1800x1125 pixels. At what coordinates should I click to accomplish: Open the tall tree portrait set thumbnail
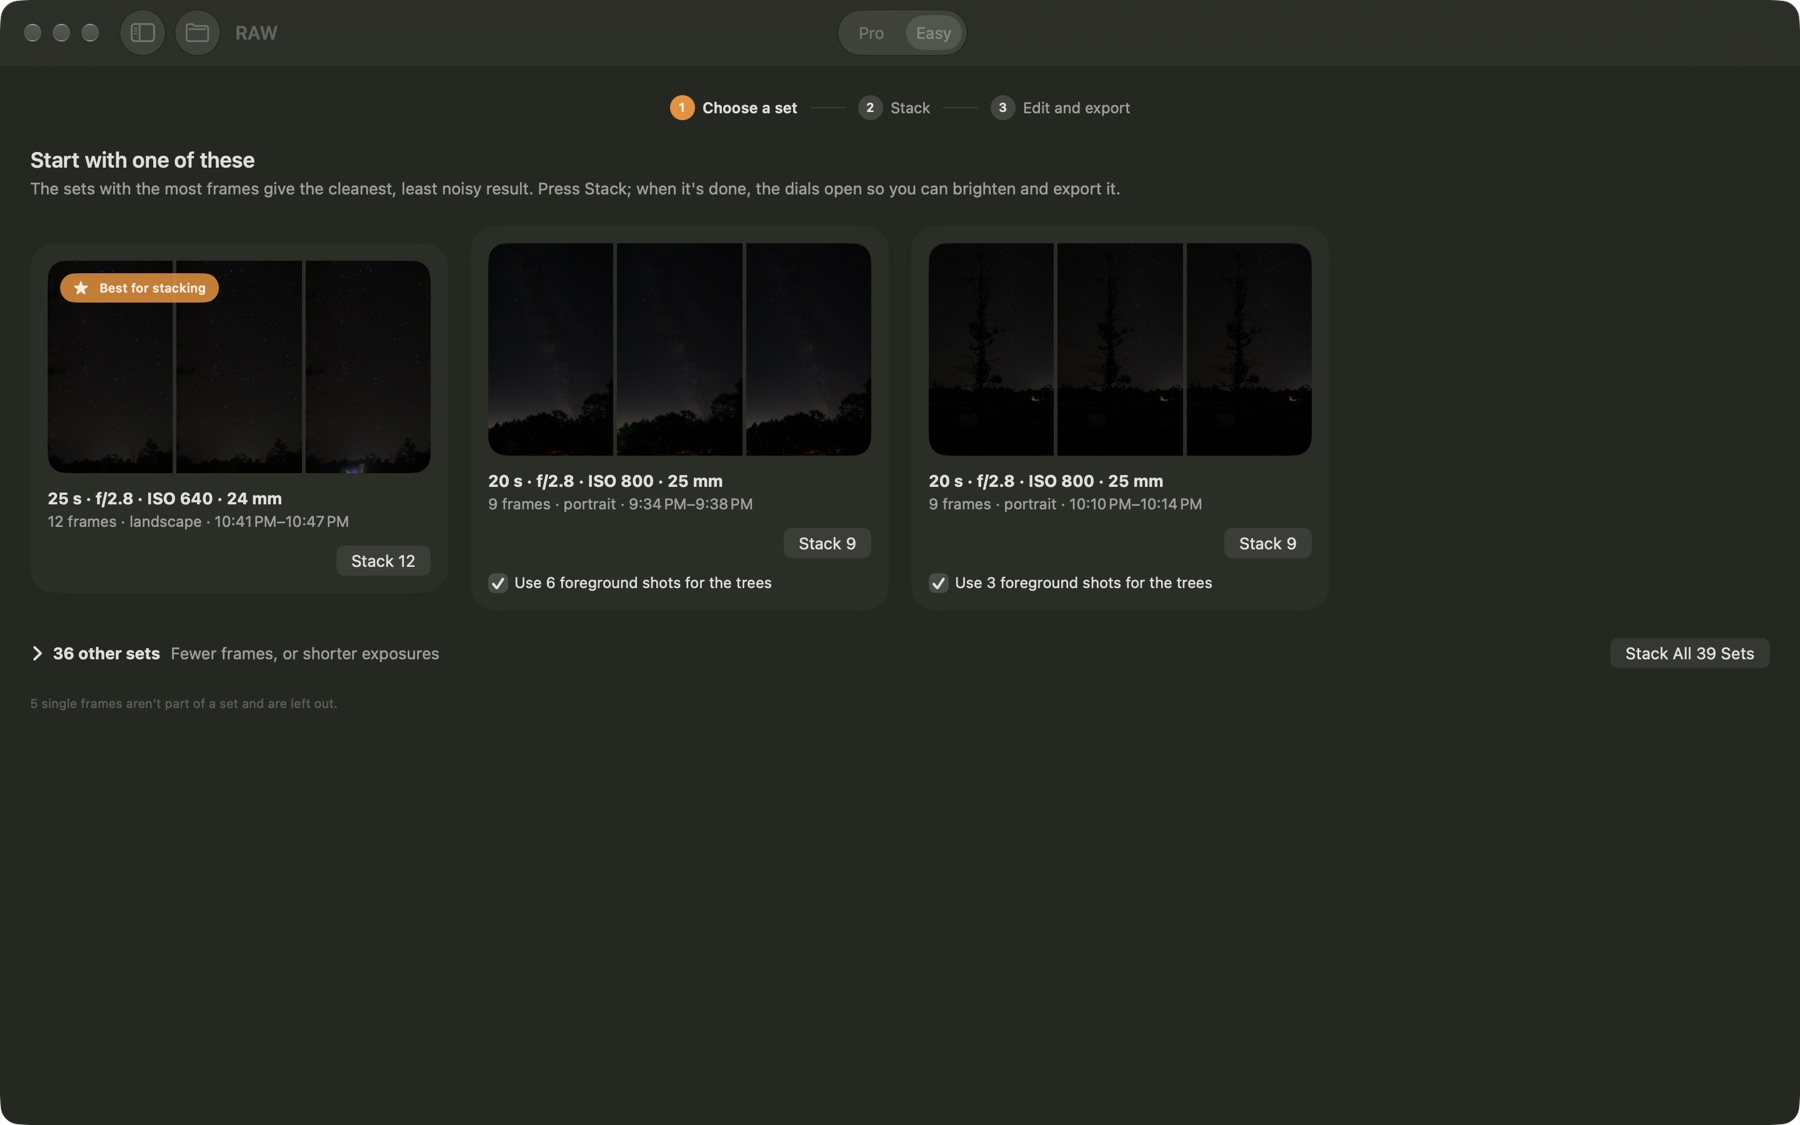tap(1120, 349)
